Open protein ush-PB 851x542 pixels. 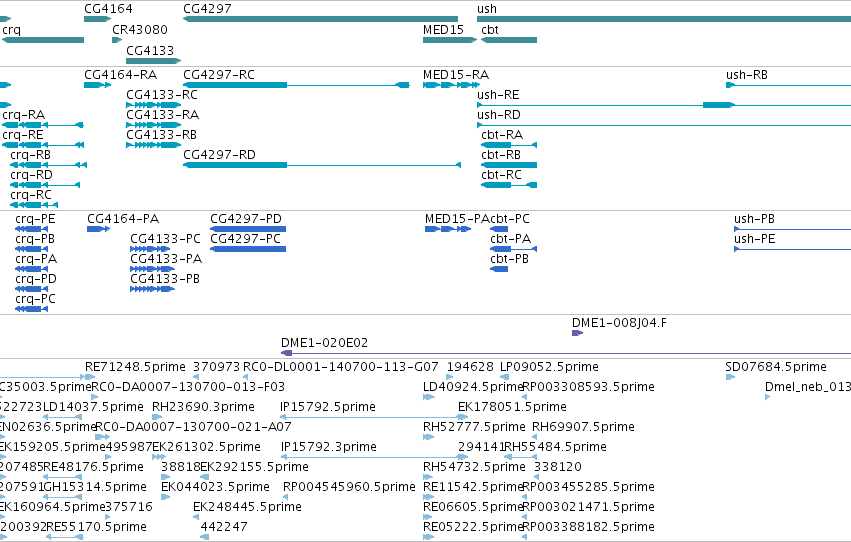754,219
